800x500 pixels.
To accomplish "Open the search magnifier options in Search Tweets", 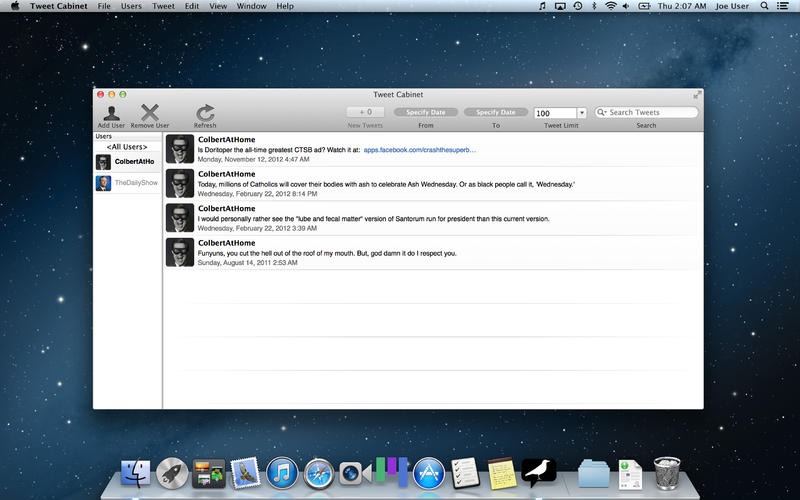I will point(602,112).
